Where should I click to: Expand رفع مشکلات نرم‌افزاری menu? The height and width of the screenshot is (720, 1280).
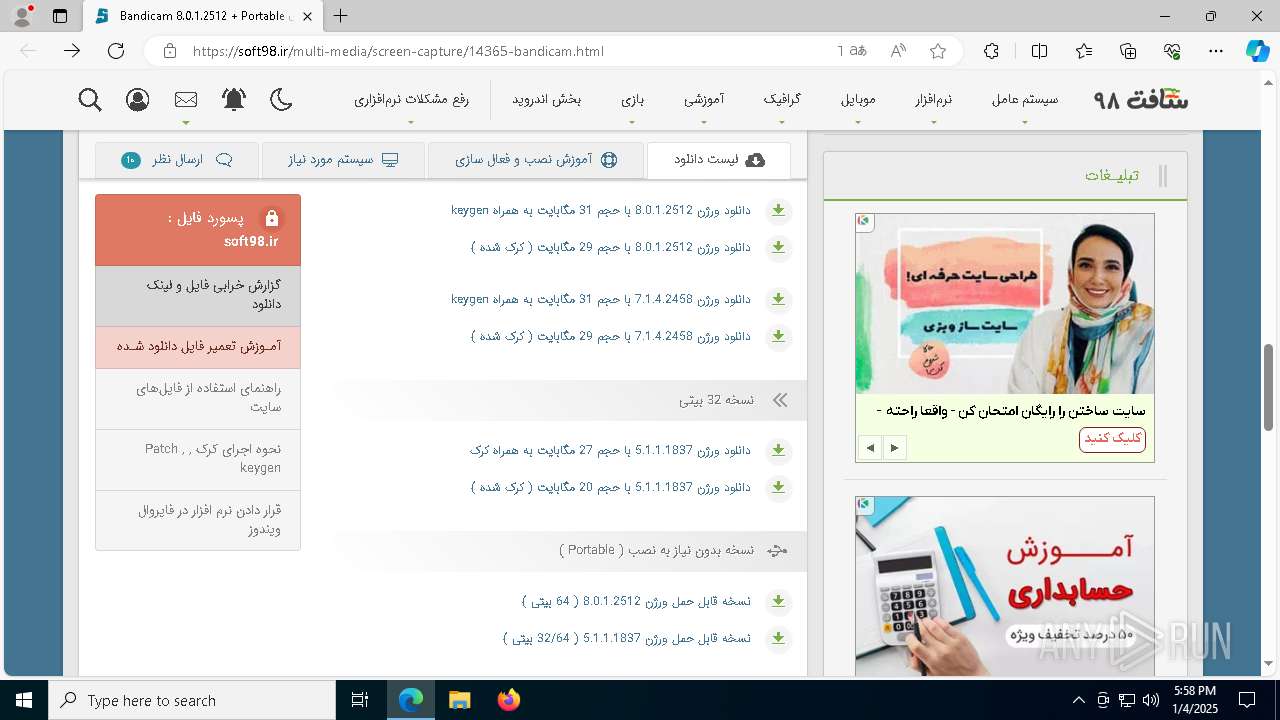[x=411, y=99]
